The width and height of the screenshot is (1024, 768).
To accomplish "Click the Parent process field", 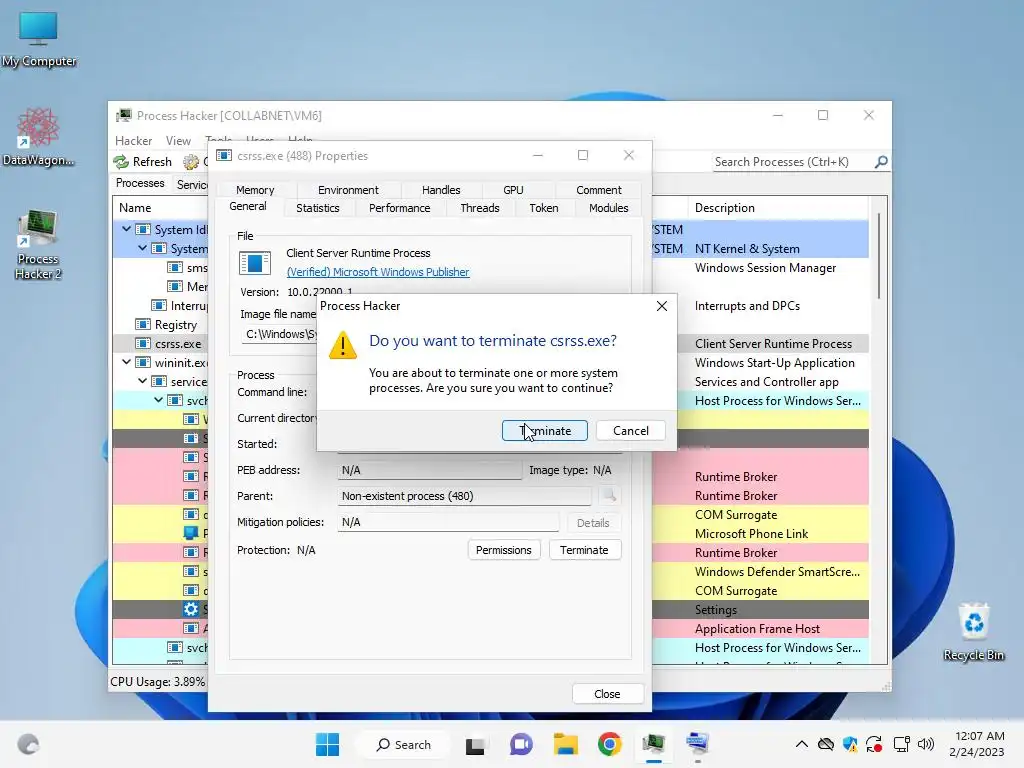I will tap(464, 496).
